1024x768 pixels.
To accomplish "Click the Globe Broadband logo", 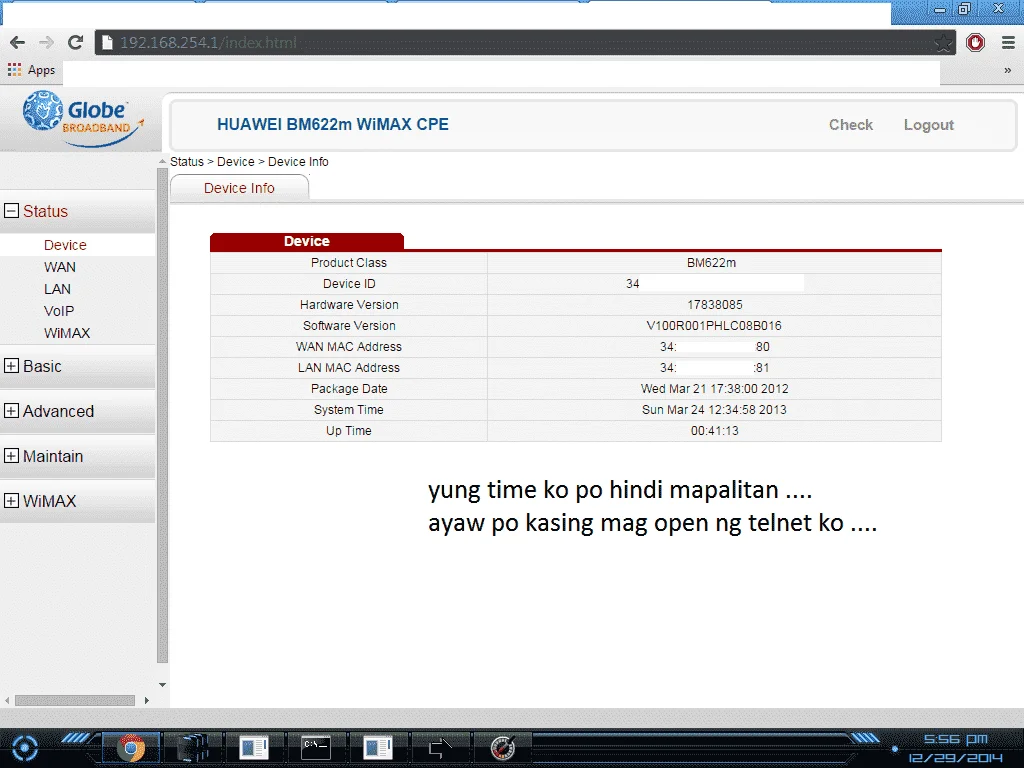I will point(83,118).
